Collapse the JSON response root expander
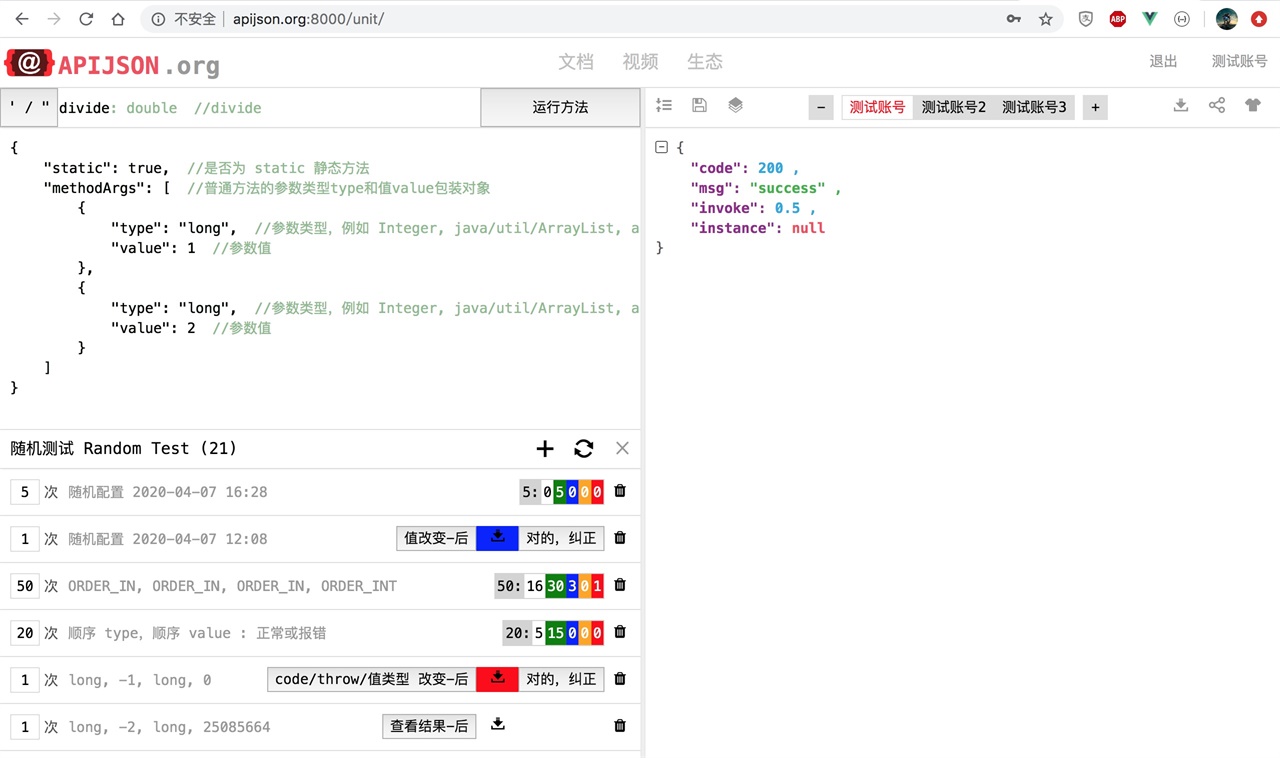1280x758 pixels. 662,147
